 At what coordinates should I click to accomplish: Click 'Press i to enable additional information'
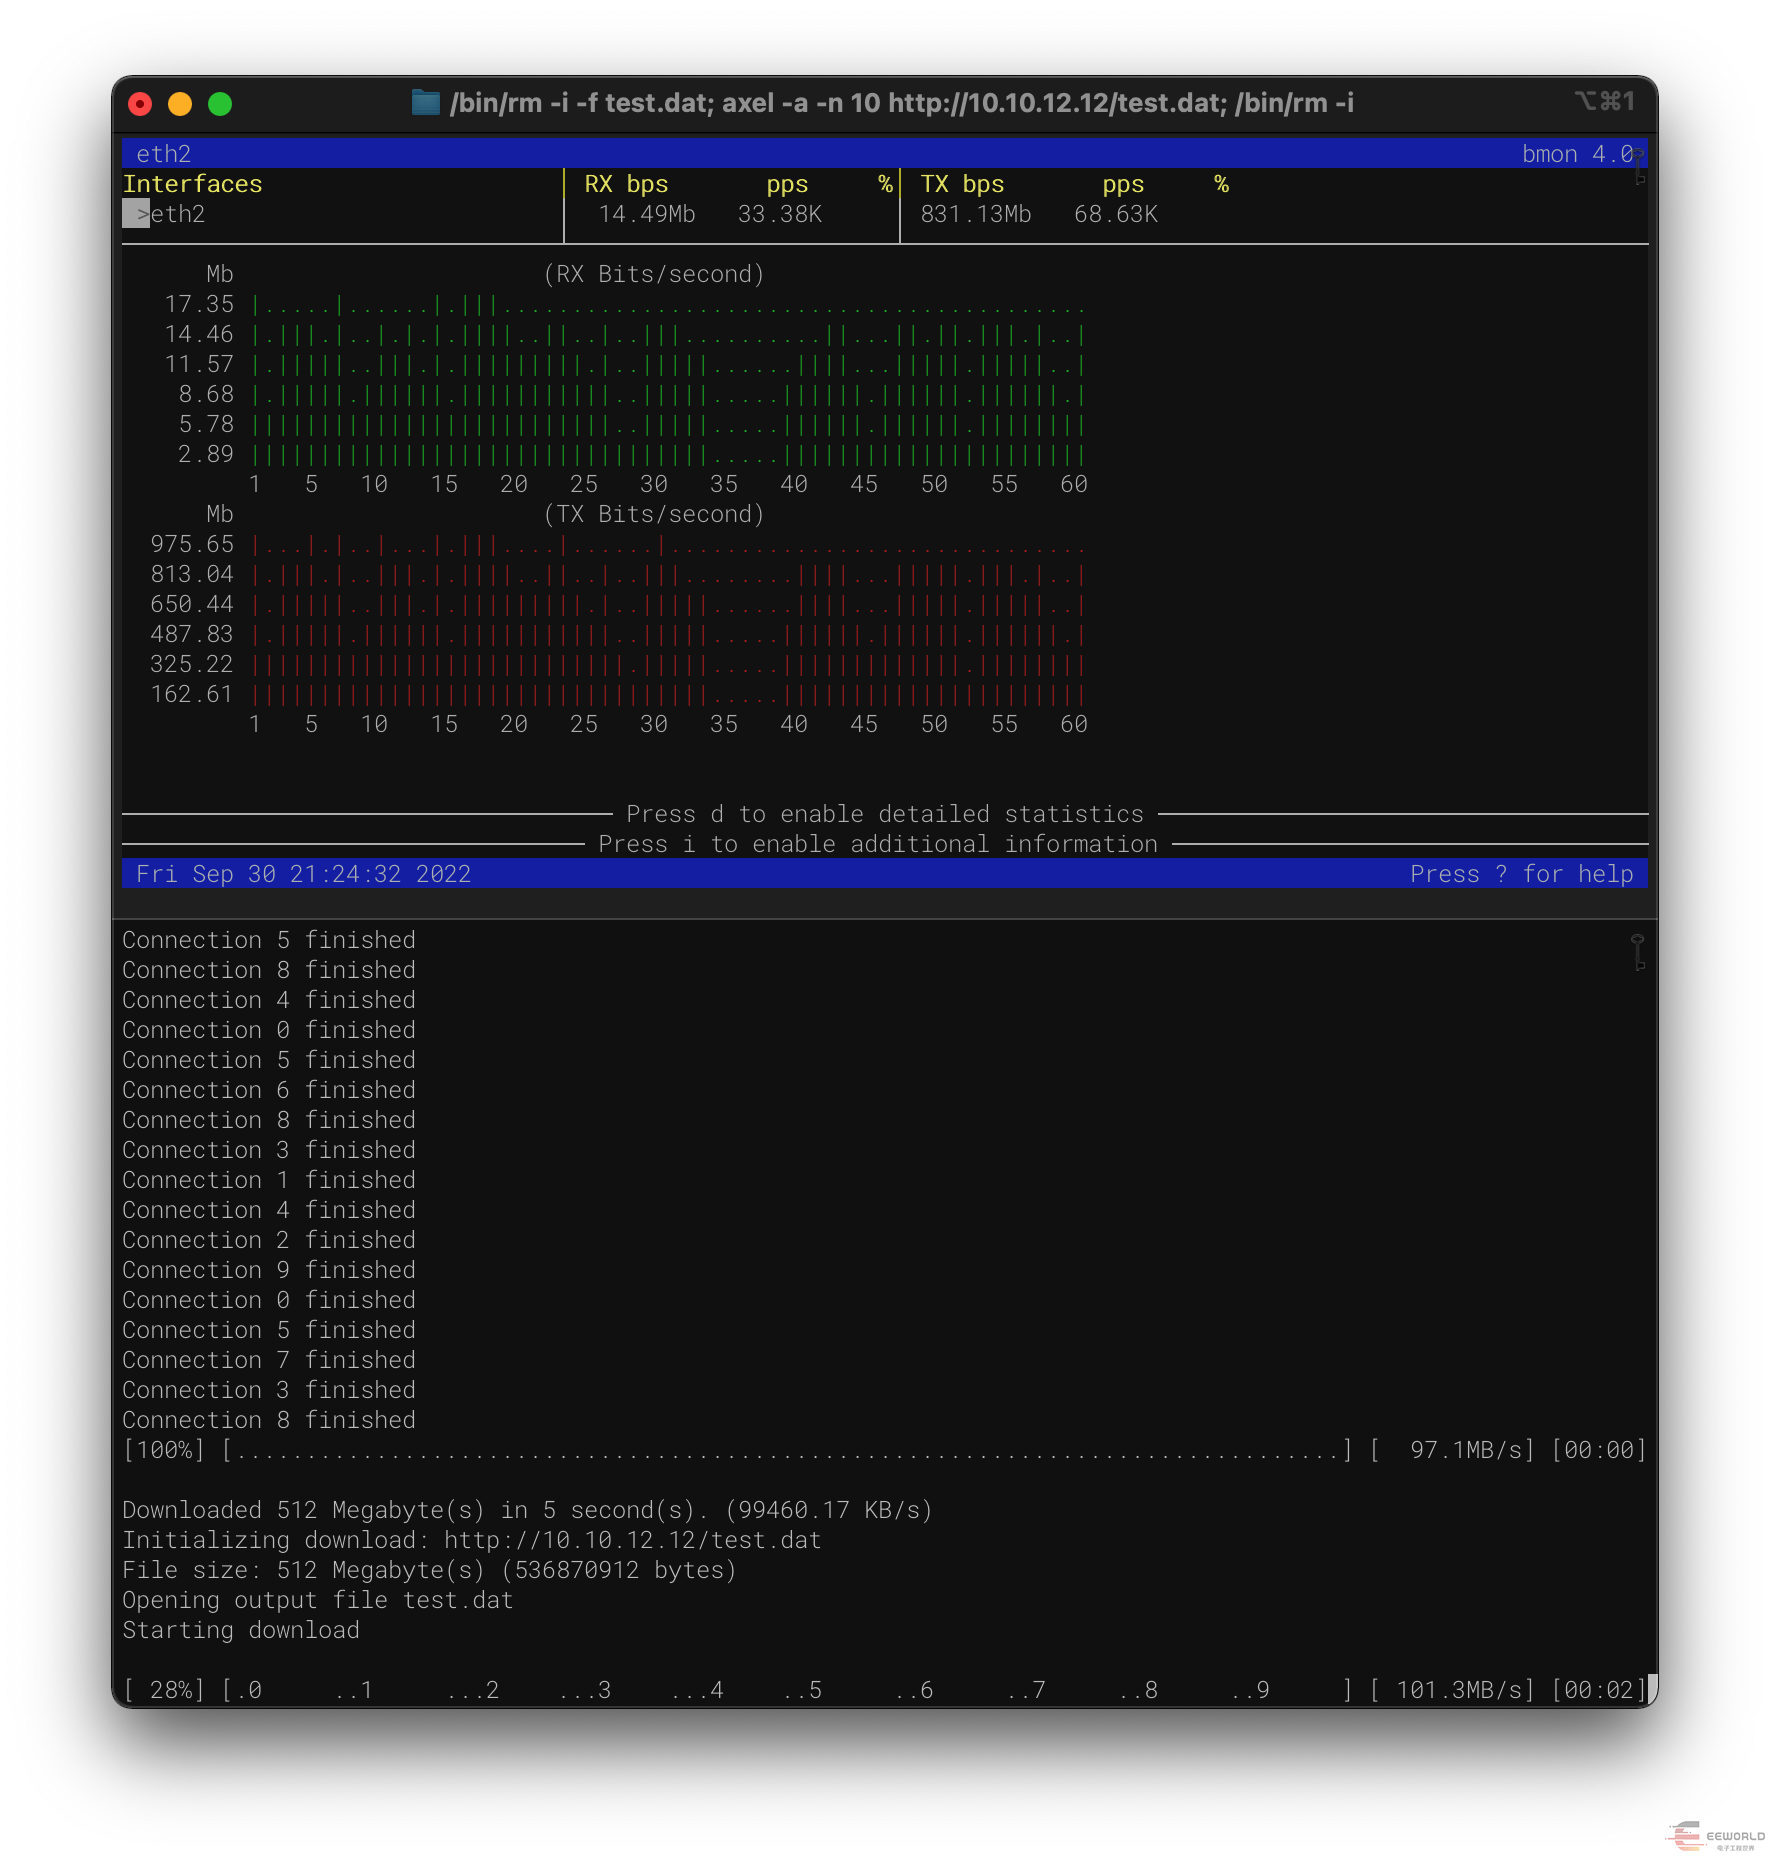(x=877, y=844)
